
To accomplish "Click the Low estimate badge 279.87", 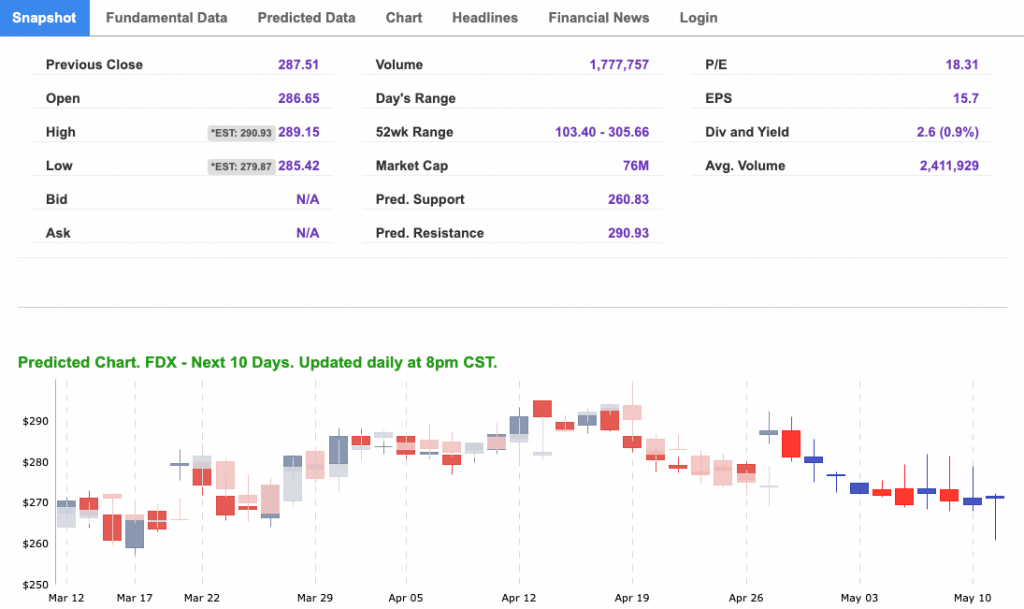I will point(241,166).
